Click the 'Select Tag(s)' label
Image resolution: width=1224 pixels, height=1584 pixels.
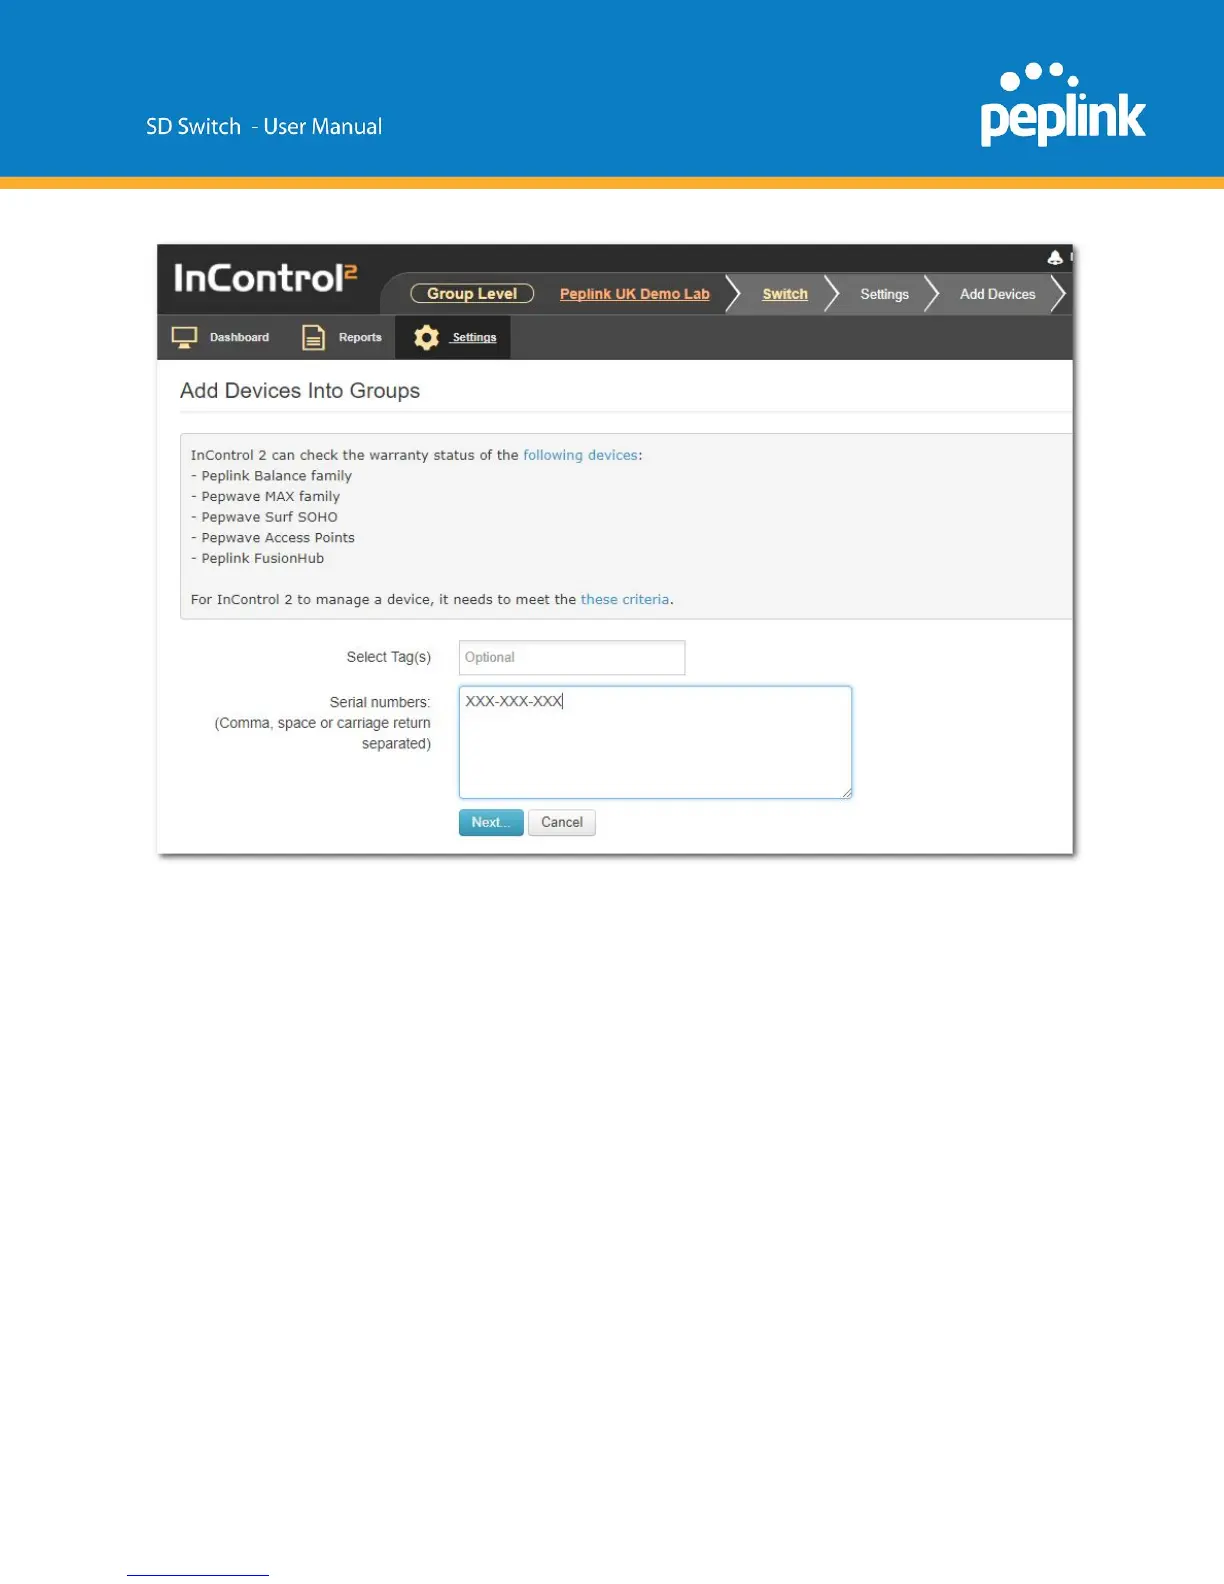pyautogui.click(x=389, y=657)
